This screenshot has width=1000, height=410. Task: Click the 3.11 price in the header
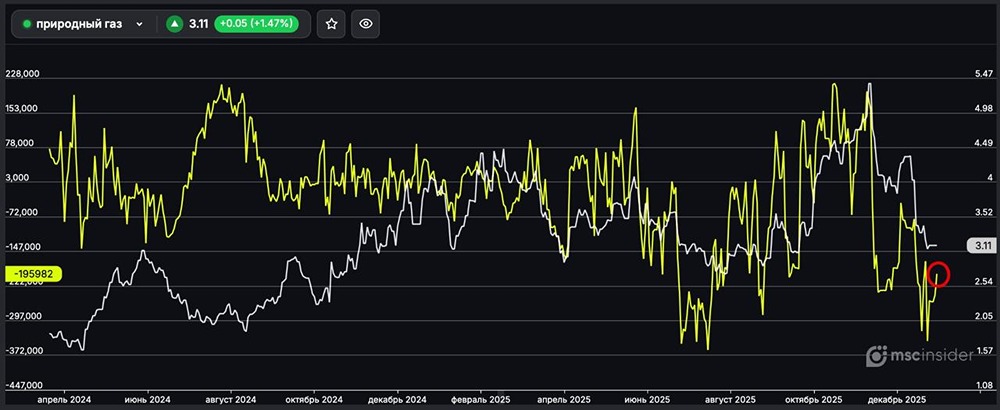[x=198, y=24]
